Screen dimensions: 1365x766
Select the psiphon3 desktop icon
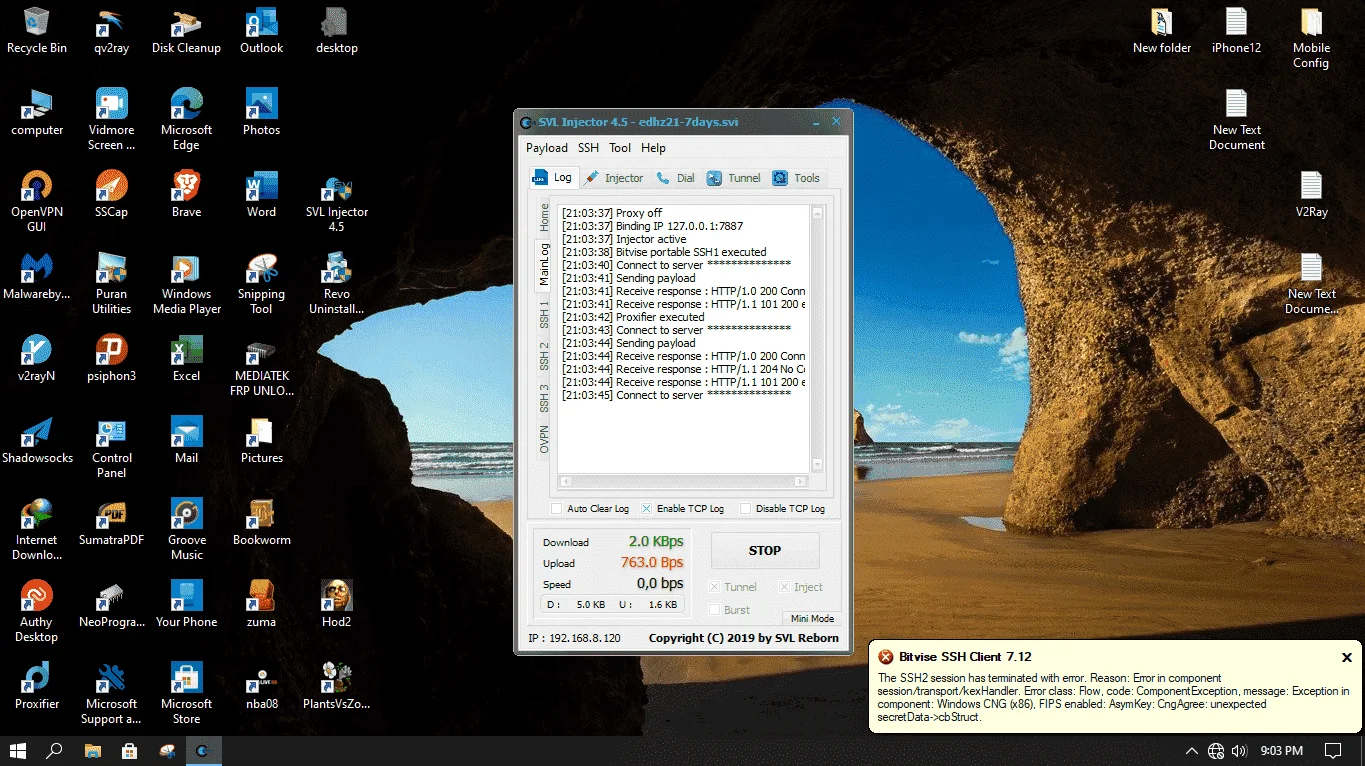point(111,358)
